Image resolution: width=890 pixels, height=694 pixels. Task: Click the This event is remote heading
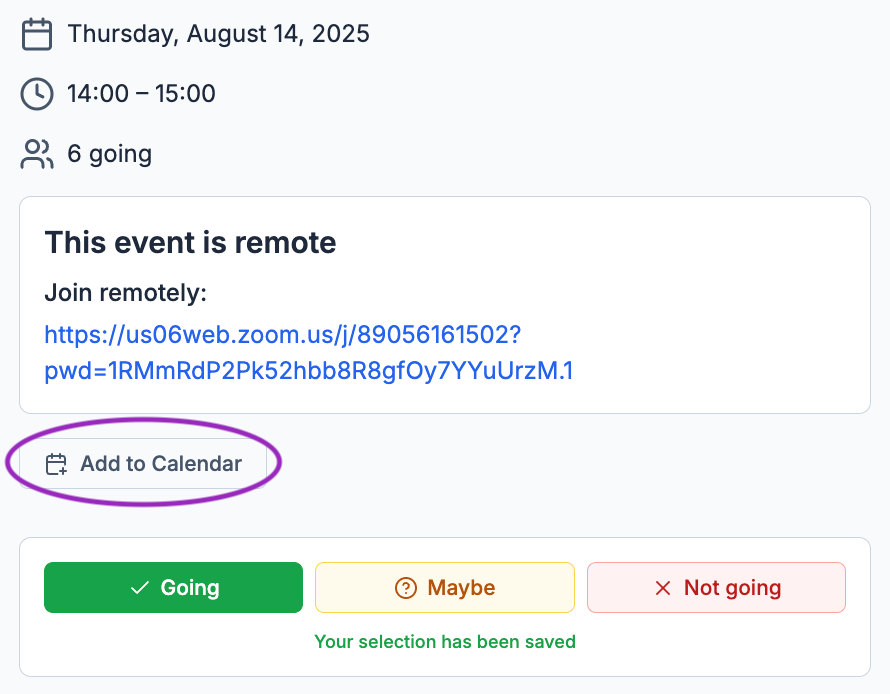(x=190, y=243)
